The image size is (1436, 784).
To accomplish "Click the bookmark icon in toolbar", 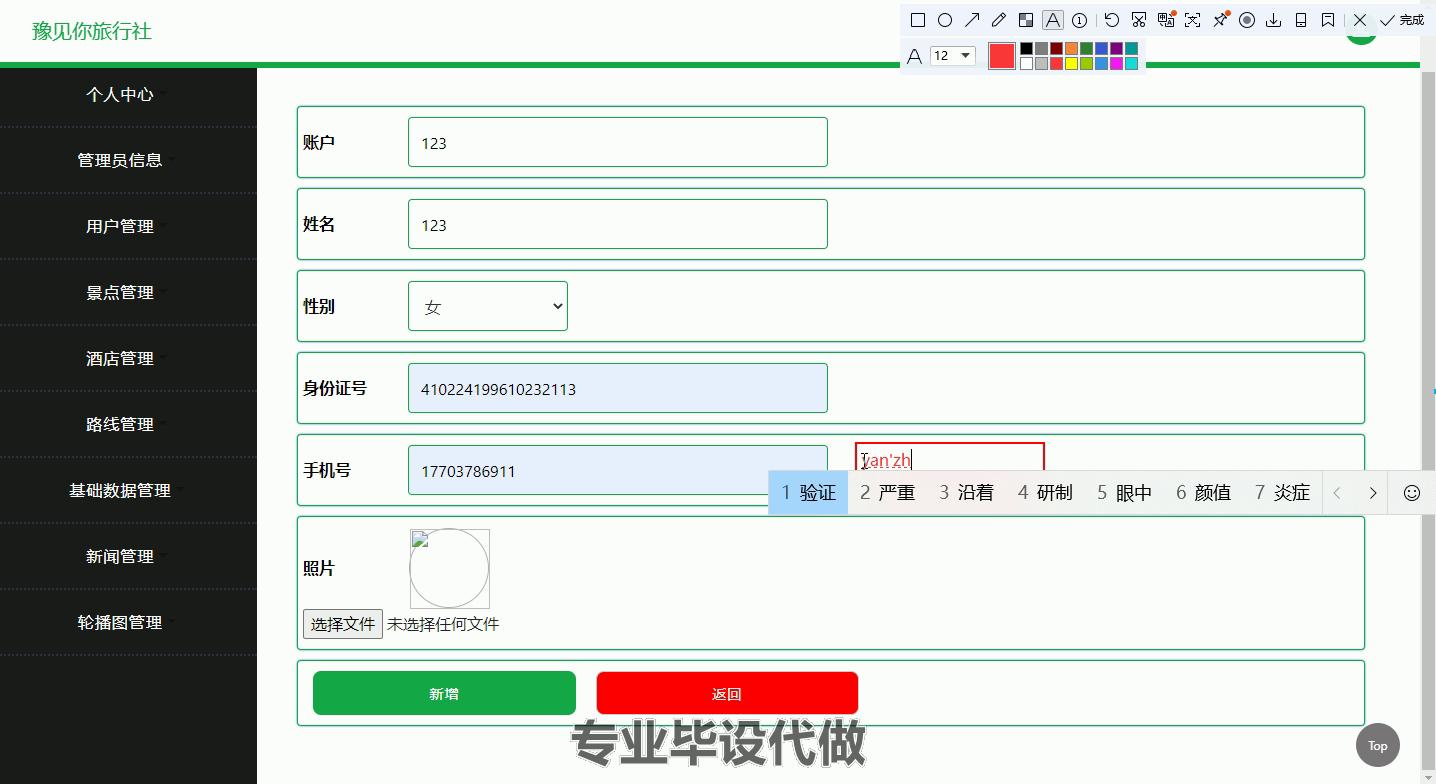I will pyautogui.click(x=1328, y=20).
